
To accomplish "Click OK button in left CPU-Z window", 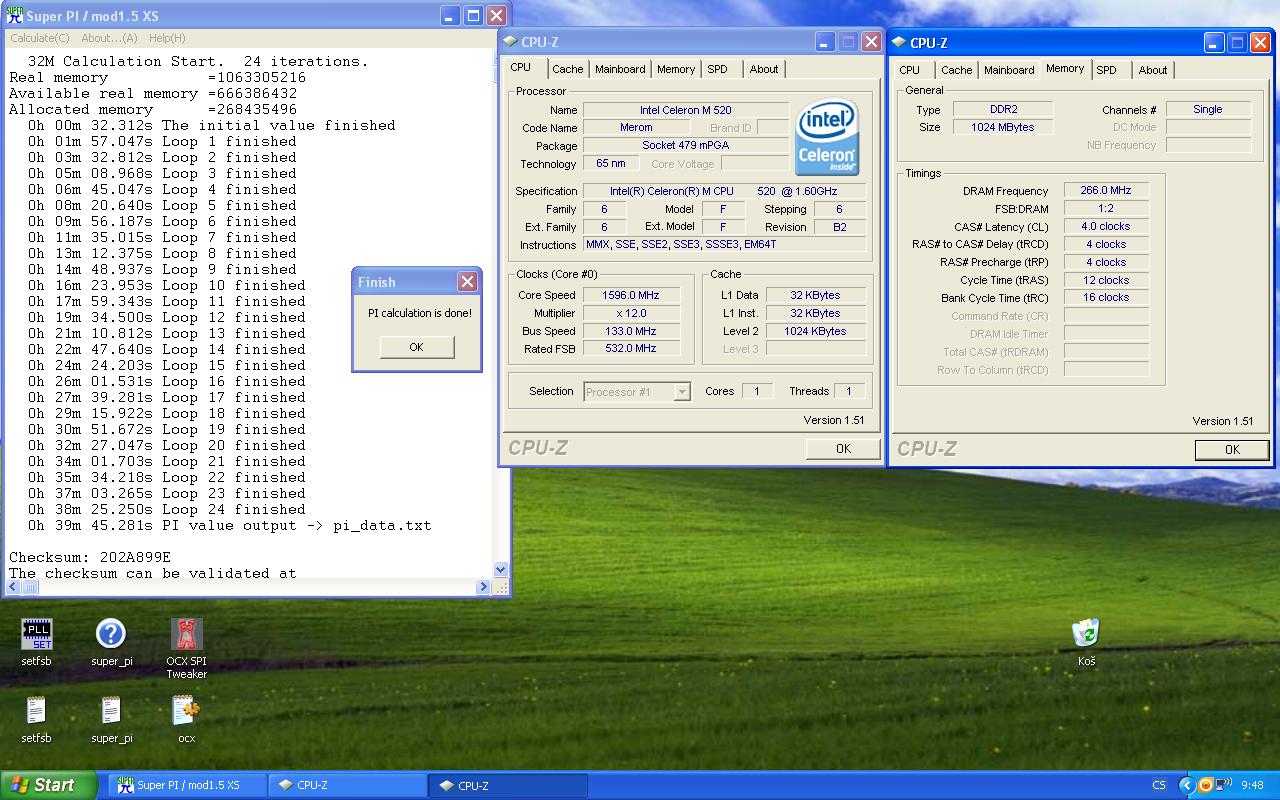I will pos(843,449).
